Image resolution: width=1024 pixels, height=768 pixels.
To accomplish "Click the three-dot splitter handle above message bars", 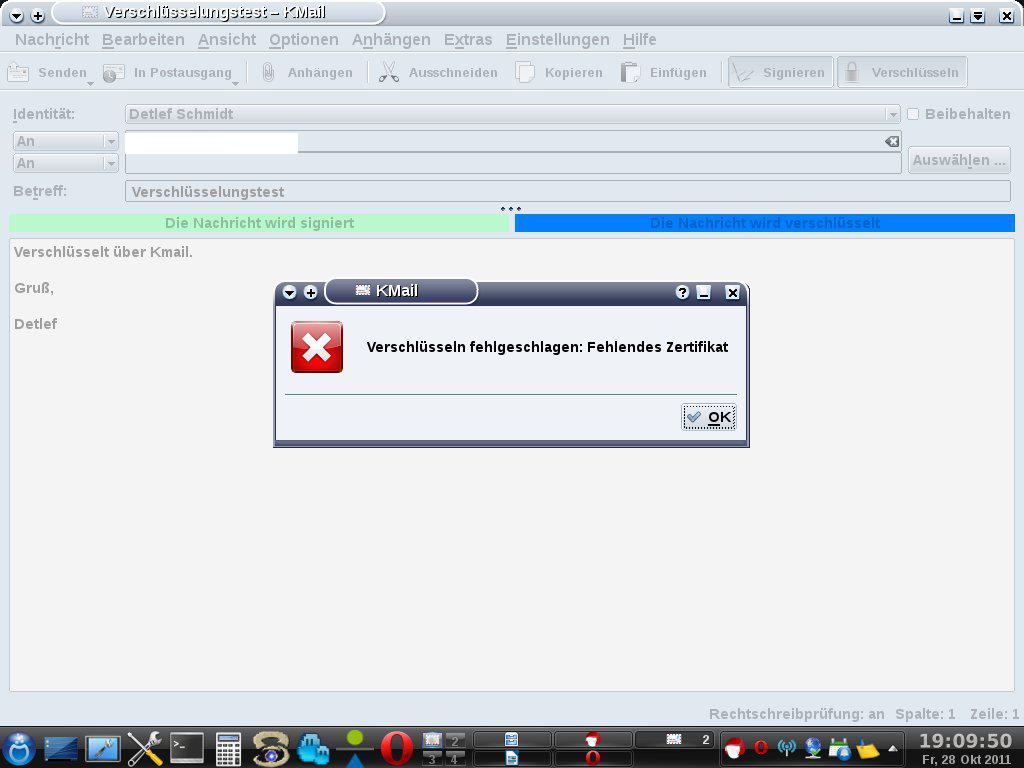I will (511, 209).
